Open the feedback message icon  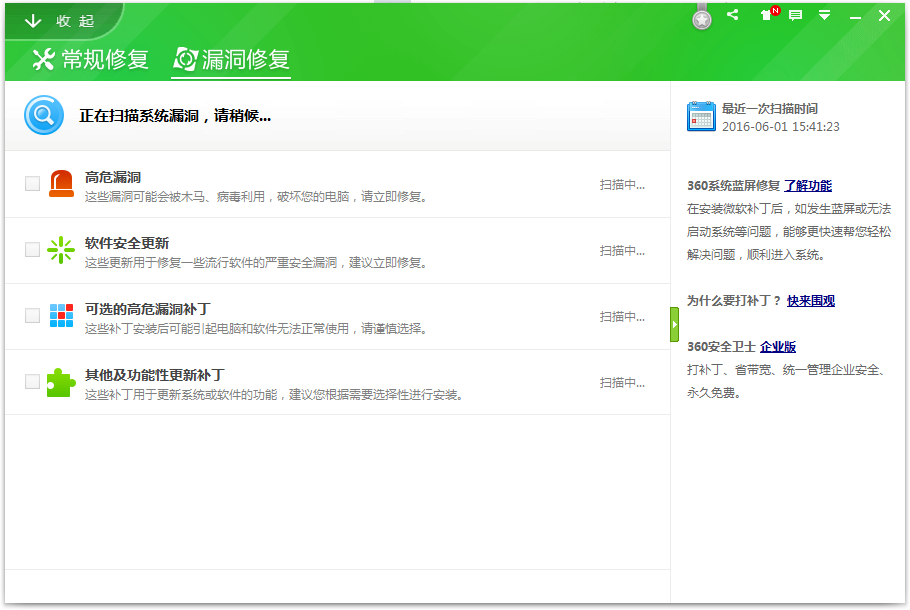(x=796, y=15)
